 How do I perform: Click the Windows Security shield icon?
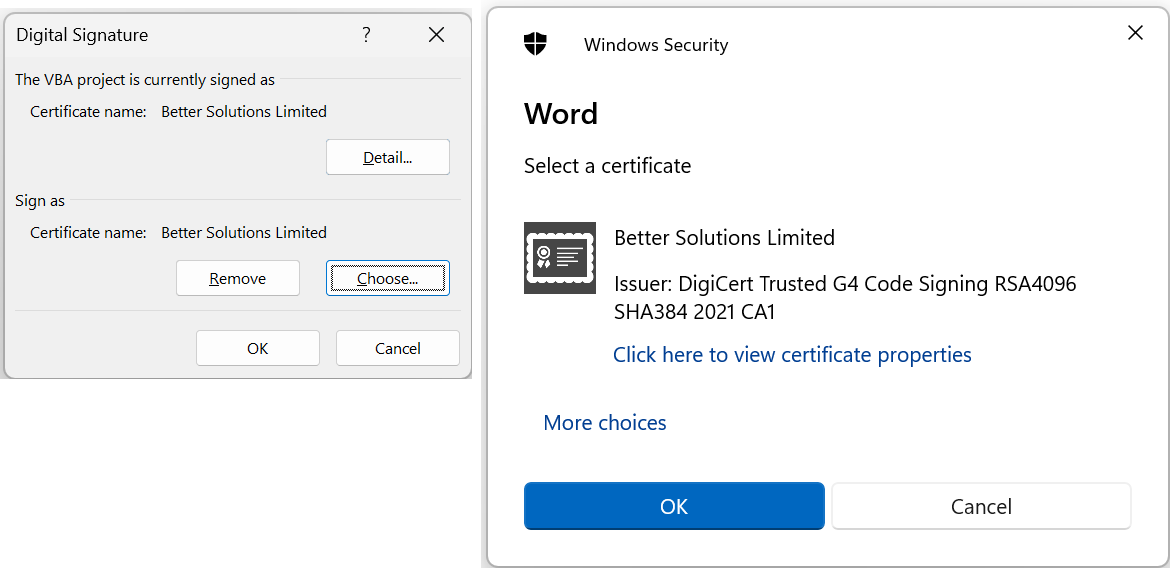coord(535,44)
